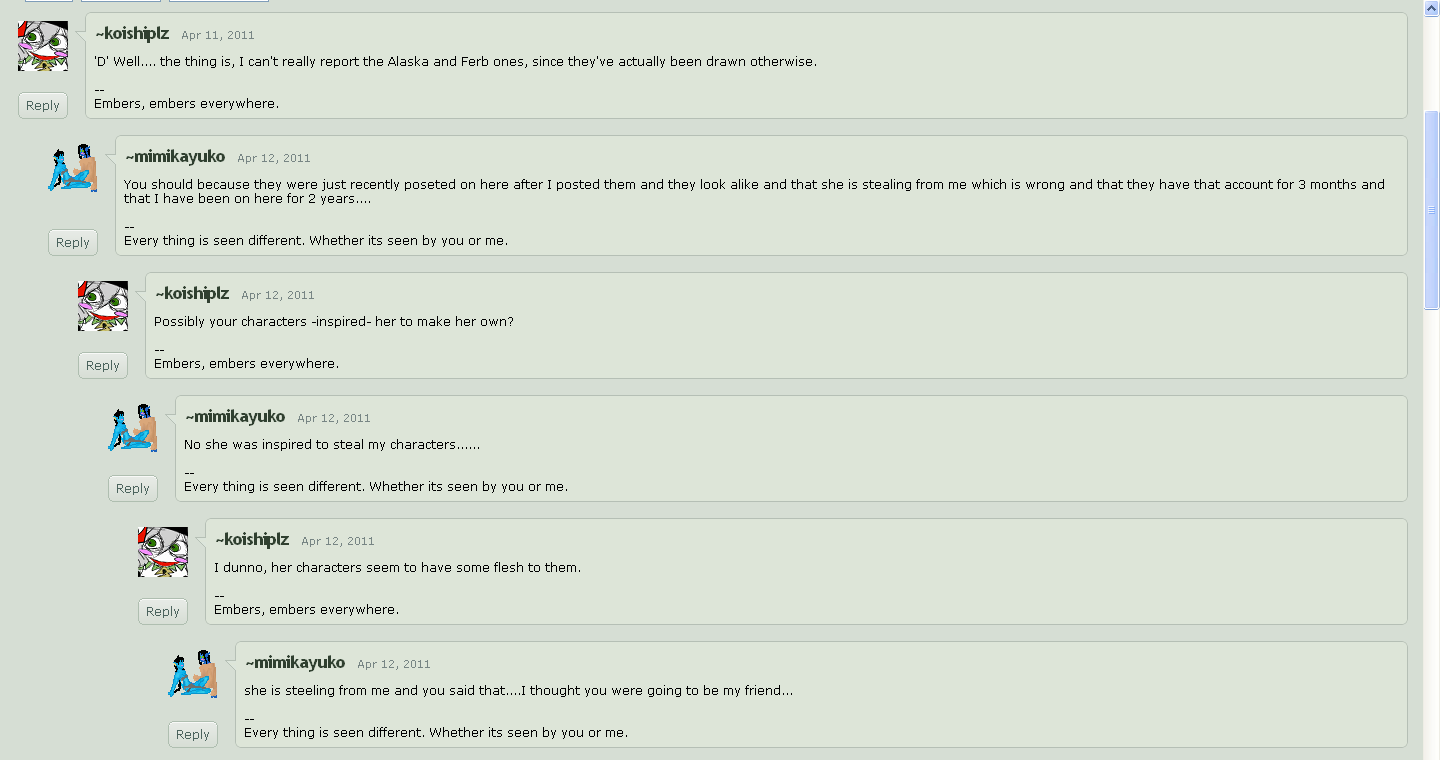Reply to koishiplz's Apr 11 comment
Viewport: 1440px width, 760px height.
pyautogui.click(x=43, y=105)
